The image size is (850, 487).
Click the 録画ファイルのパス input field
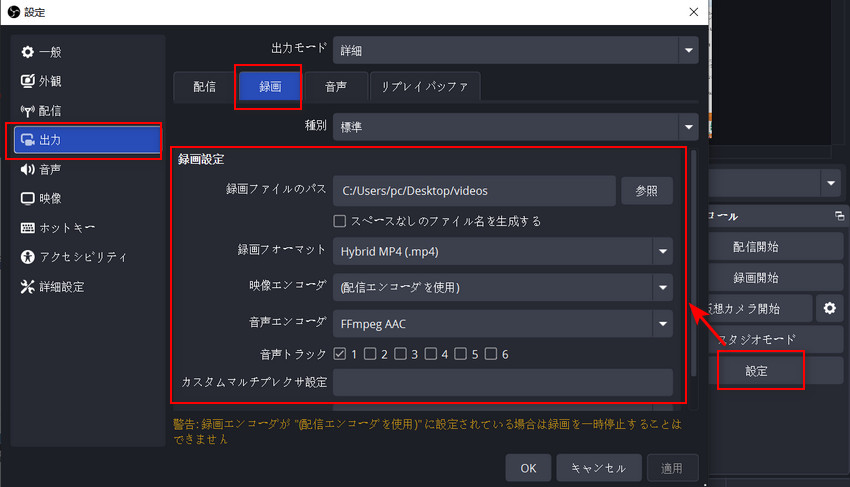[474, 191]
